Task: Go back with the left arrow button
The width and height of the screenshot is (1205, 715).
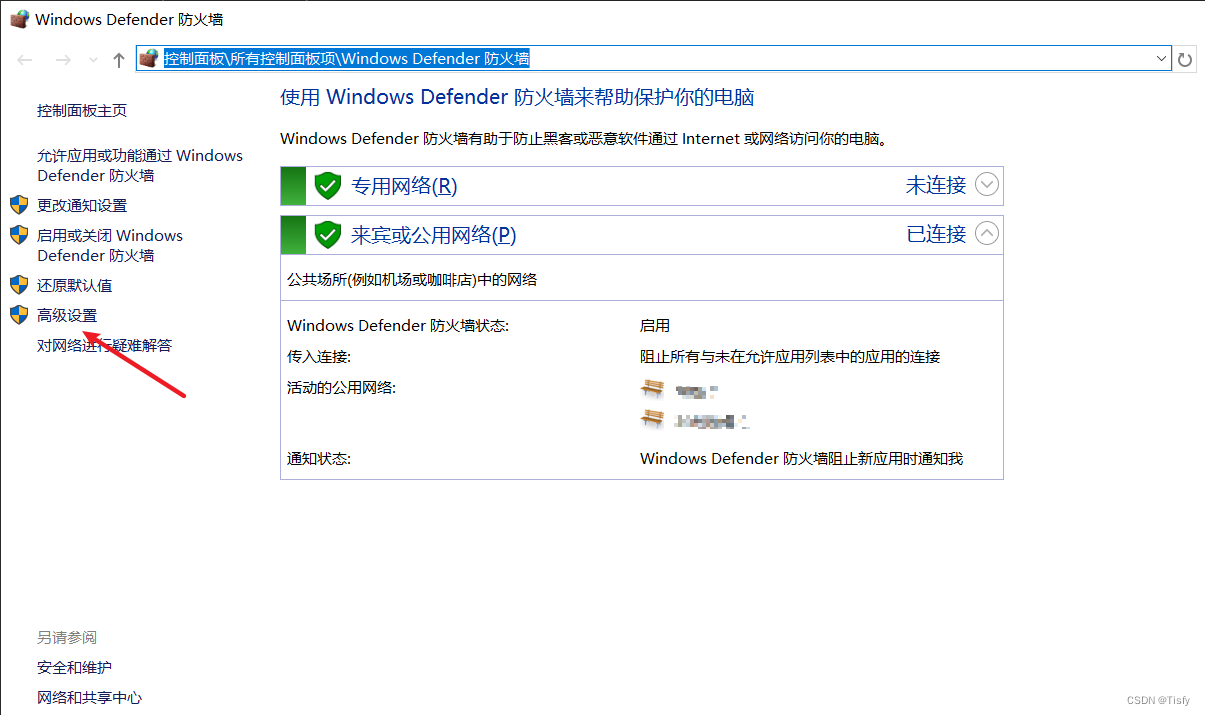Action: tap(25, 60)
